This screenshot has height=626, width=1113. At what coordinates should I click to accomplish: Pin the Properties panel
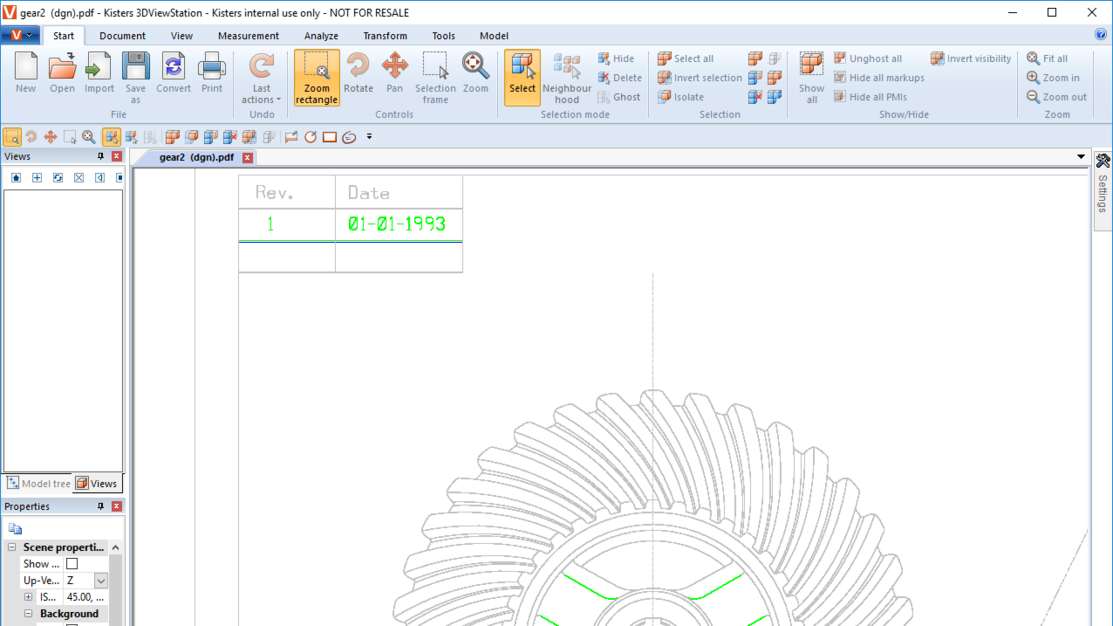(101, 506)
